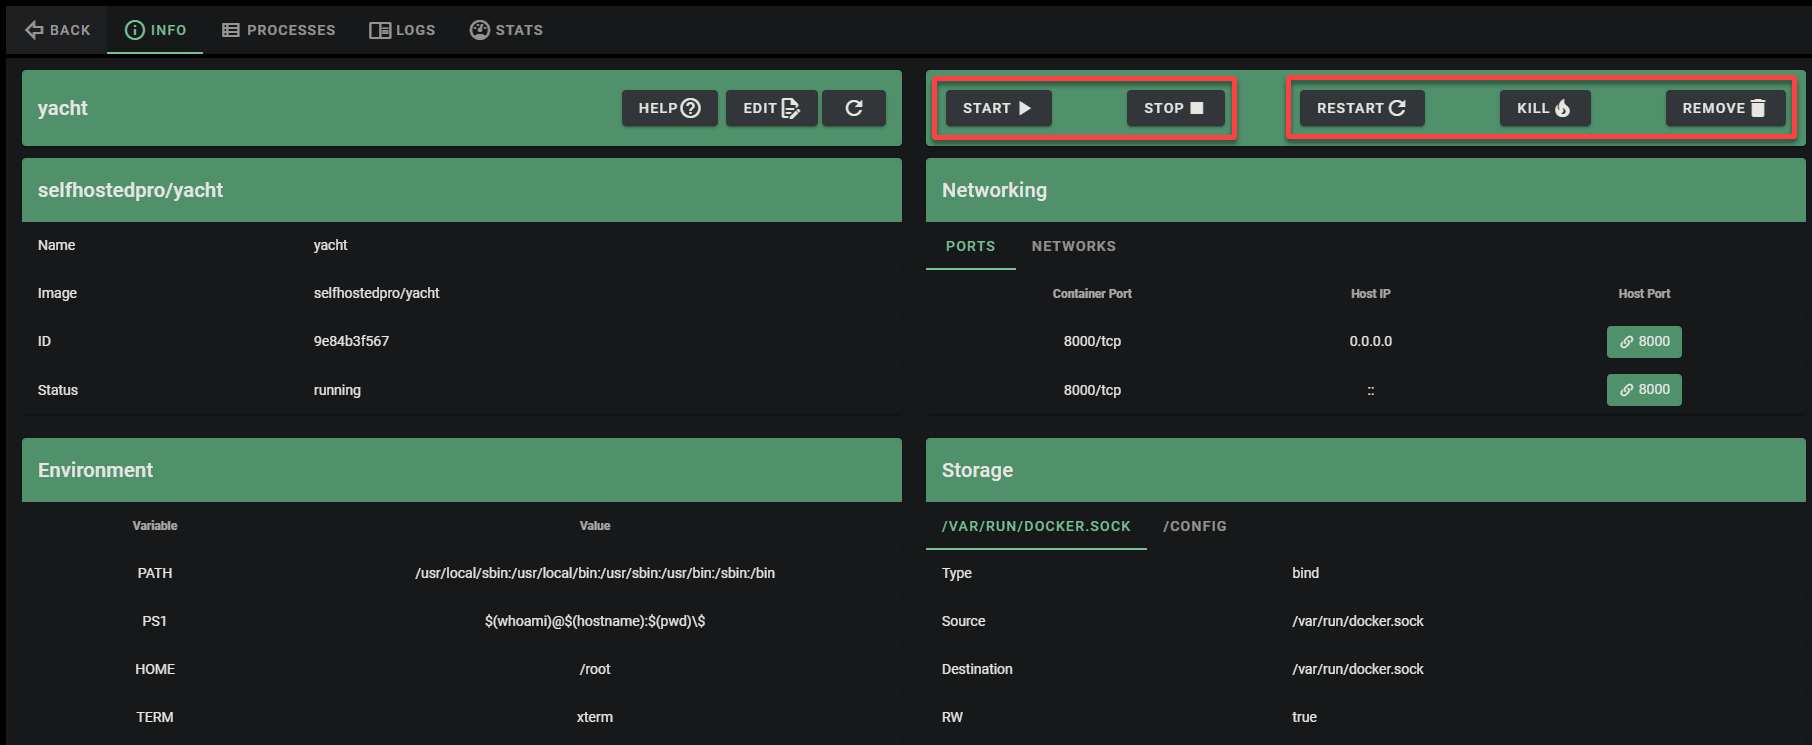Open Help for the yacht container

pyautogui.click(x=669, y=108)
